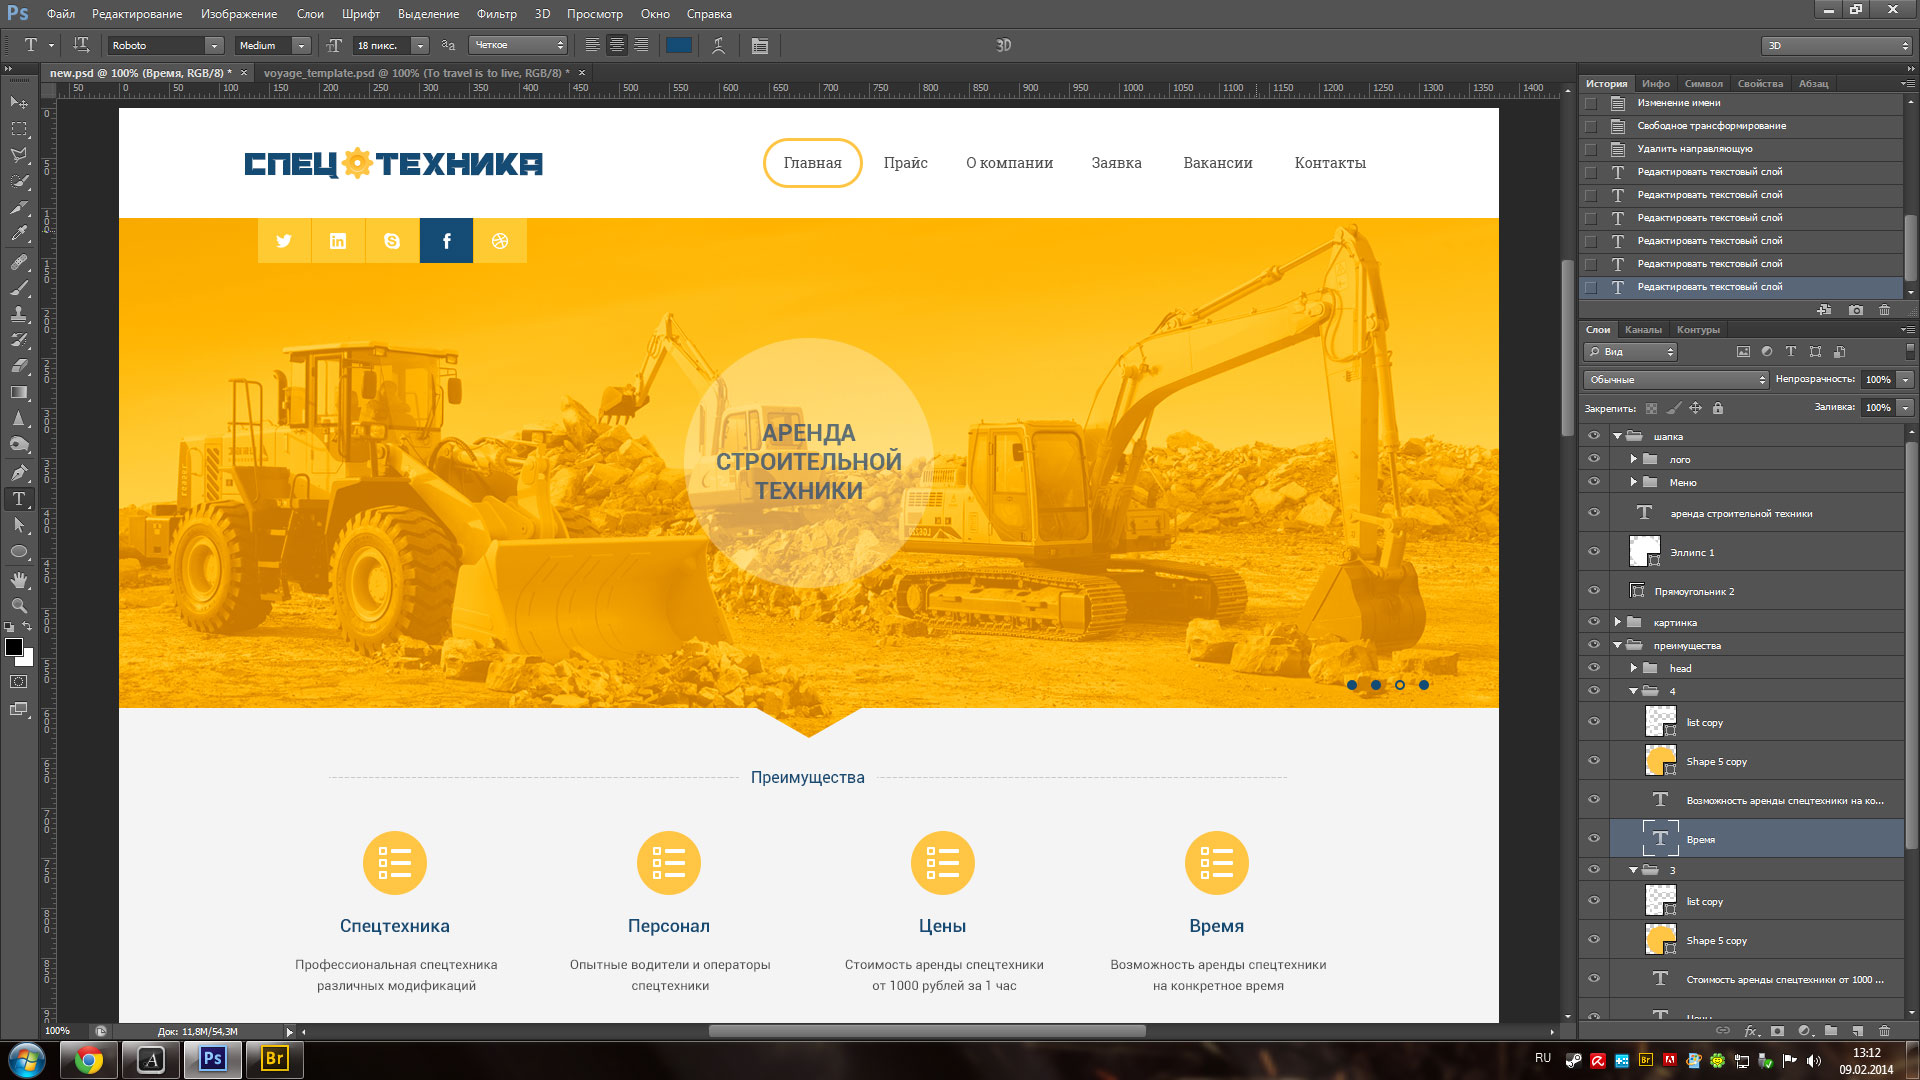Click the text color swatch
Viewport: 1920px width, 1080px height.
coord(679,45)
